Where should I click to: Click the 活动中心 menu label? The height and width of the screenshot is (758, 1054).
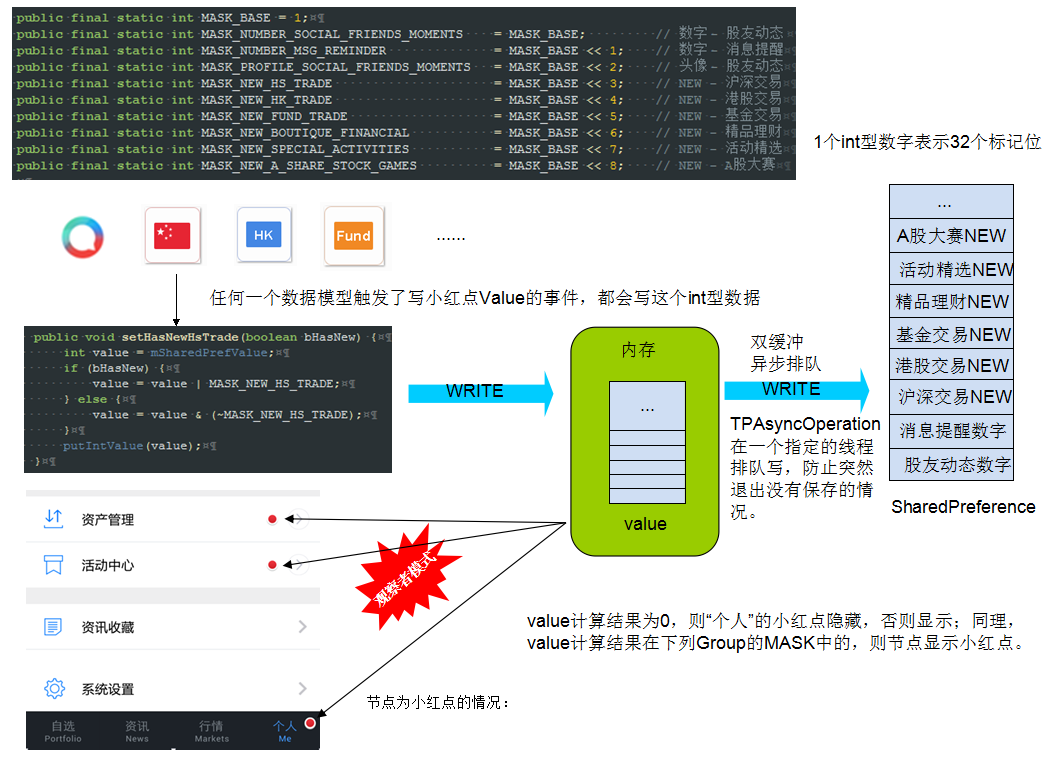[x=108, y=565]
